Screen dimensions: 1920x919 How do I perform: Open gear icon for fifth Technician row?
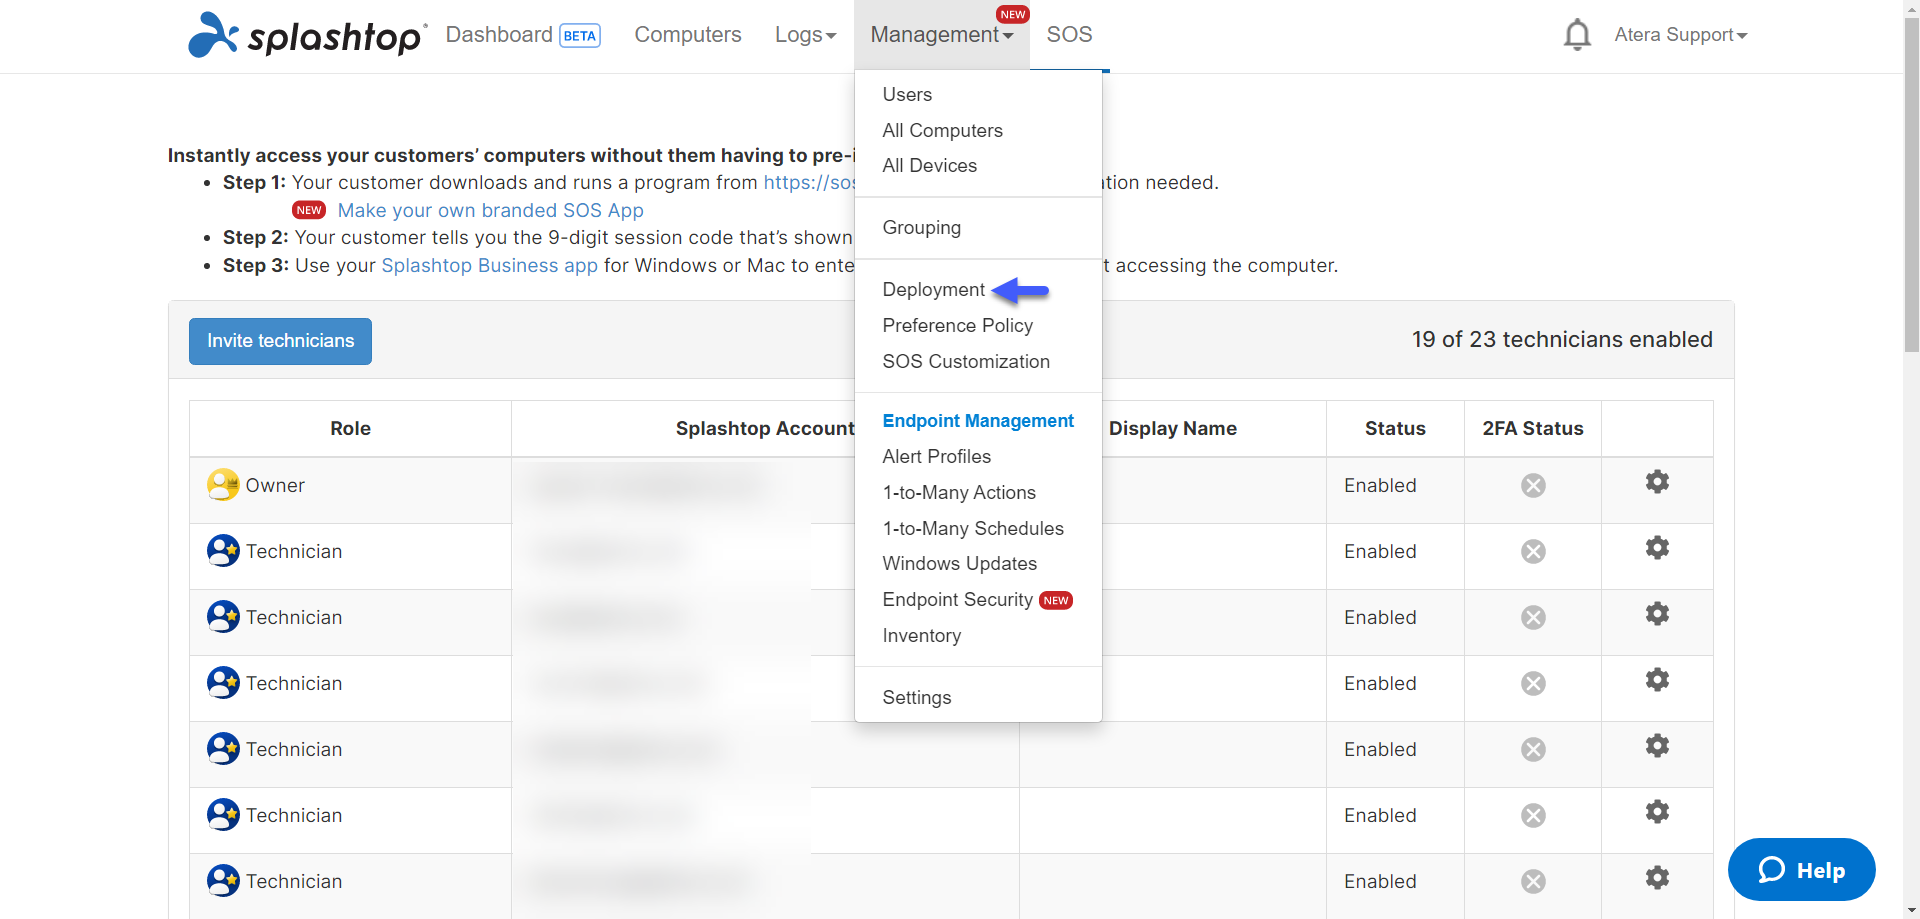[1657, 812]
